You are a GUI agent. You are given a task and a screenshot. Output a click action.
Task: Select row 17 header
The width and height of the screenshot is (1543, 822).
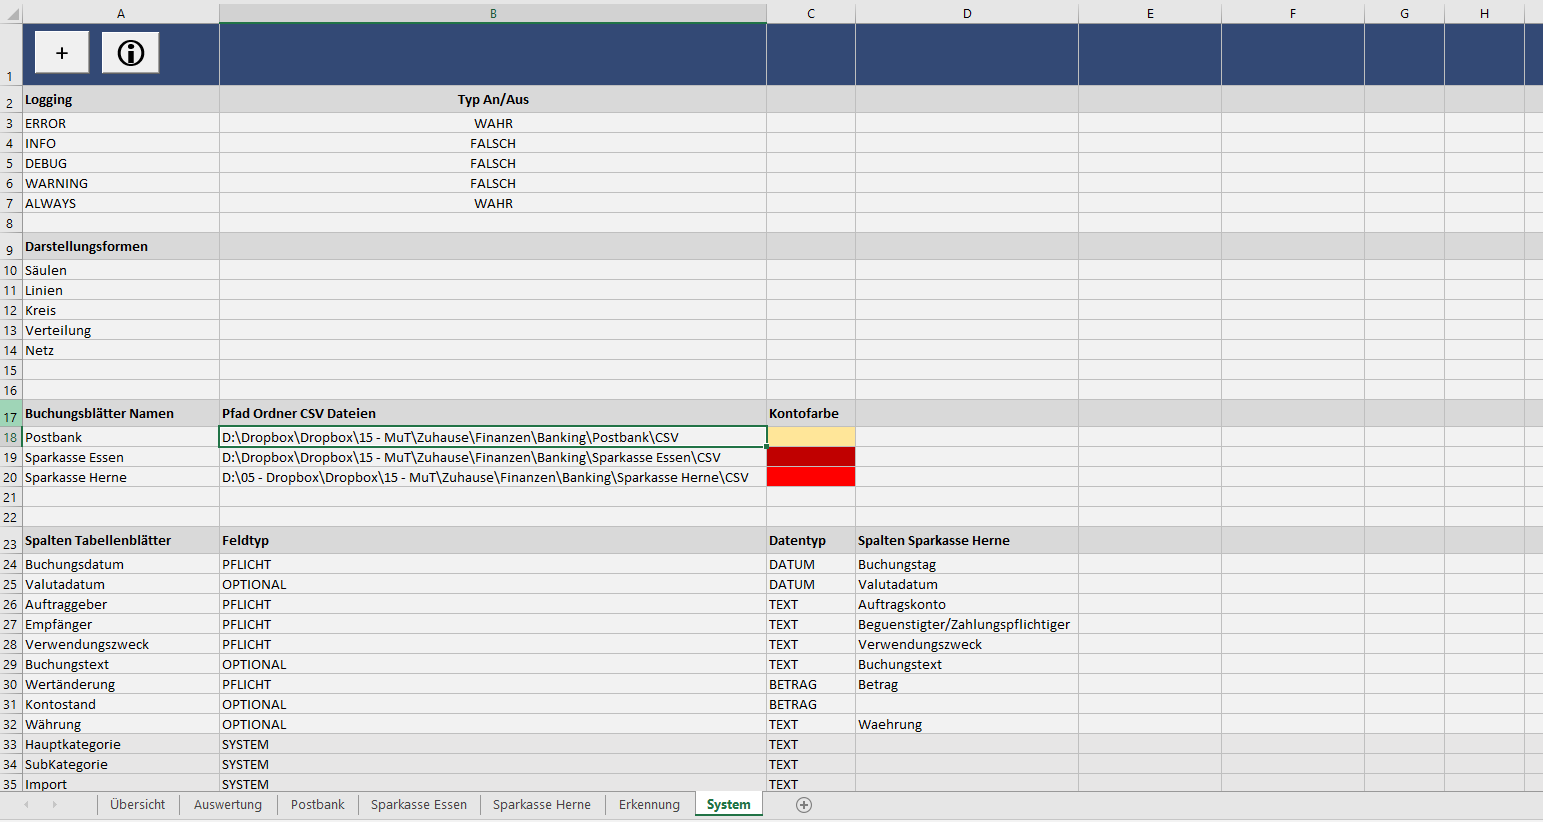(x=10, y=415)
